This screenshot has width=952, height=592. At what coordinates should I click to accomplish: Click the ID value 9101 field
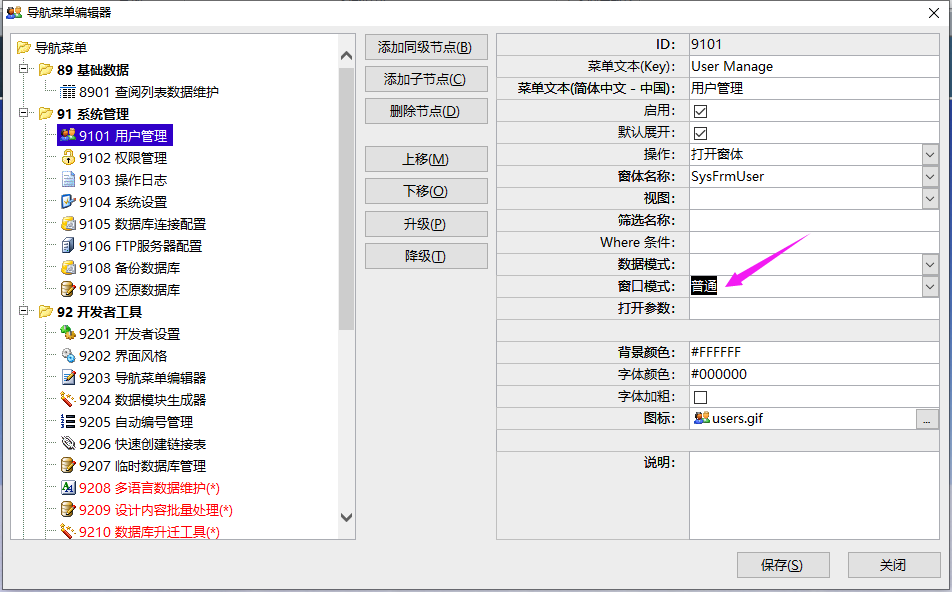point(814,44)
